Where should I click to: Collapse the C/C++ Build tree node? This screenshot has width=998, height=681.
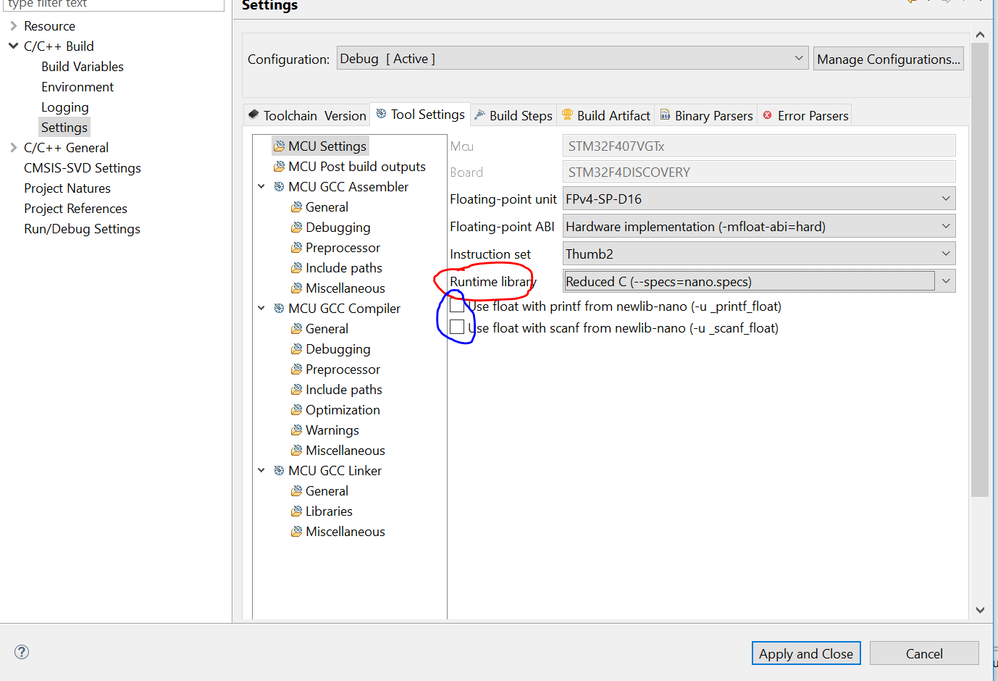pos(13,46)
